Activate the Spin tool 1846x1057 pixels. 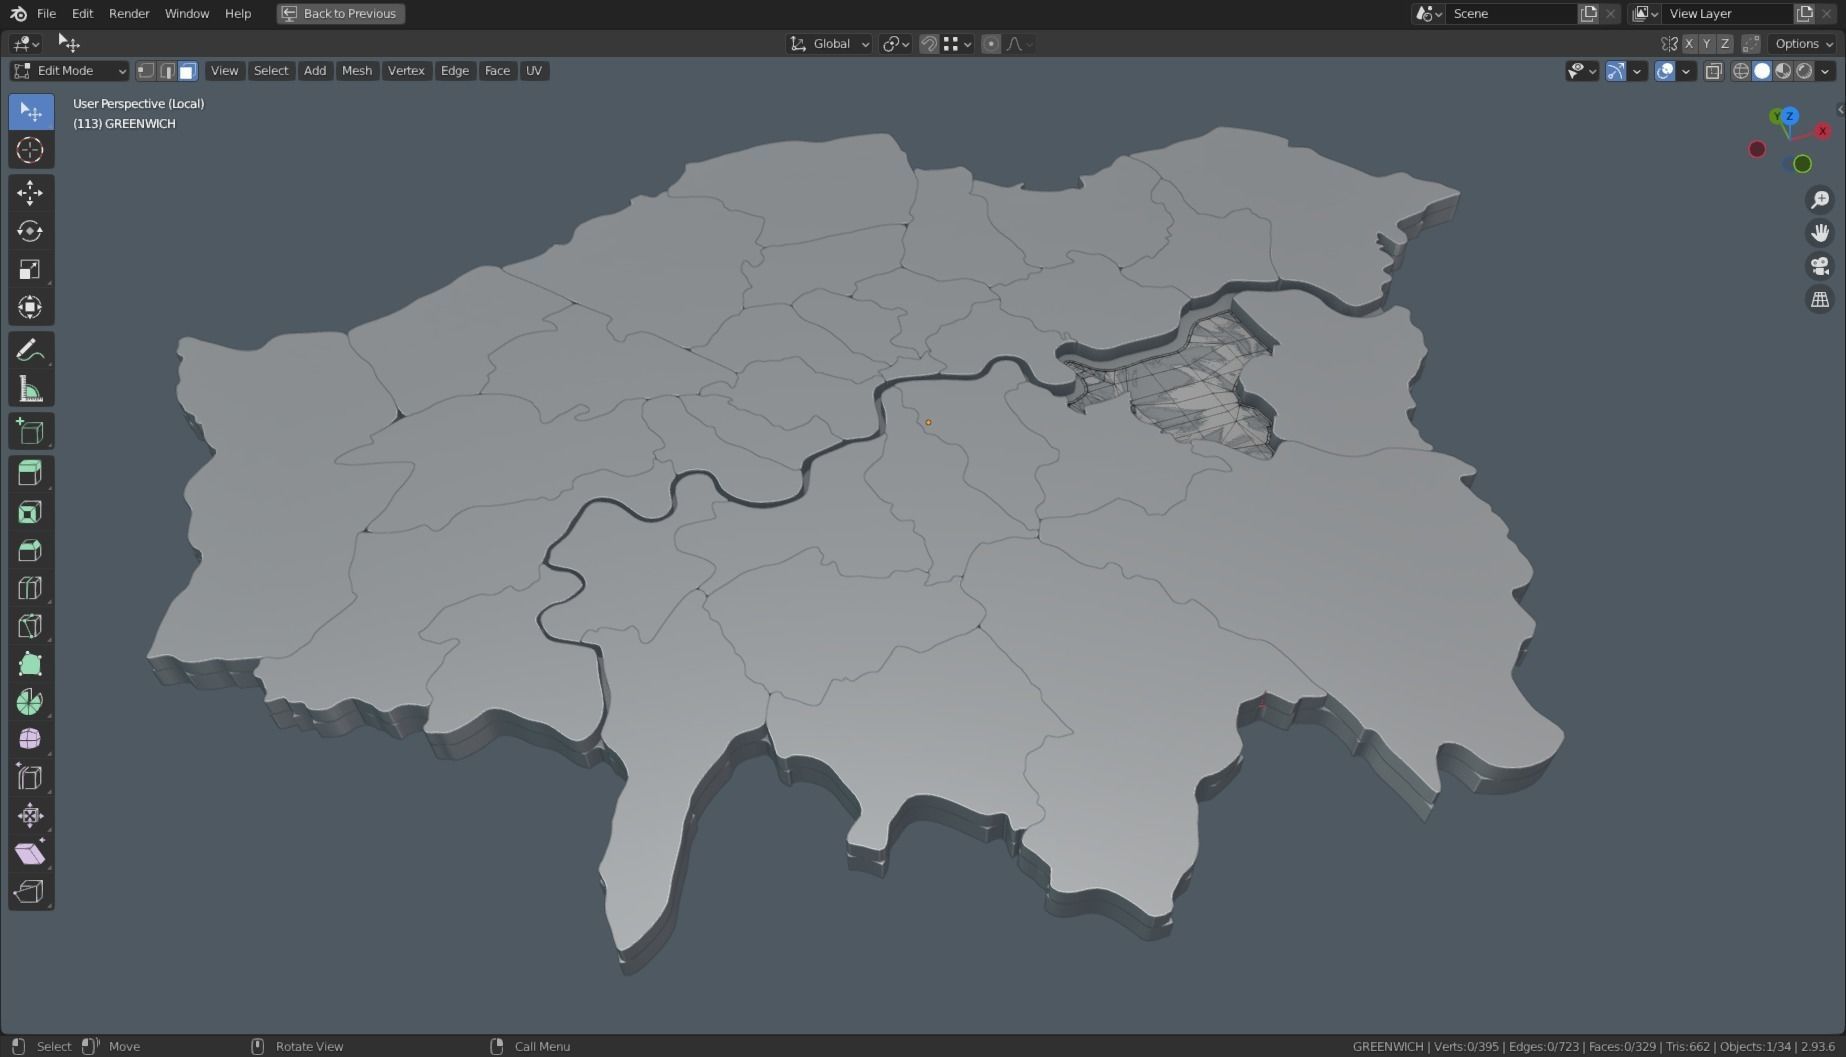[x=30, y=702]
